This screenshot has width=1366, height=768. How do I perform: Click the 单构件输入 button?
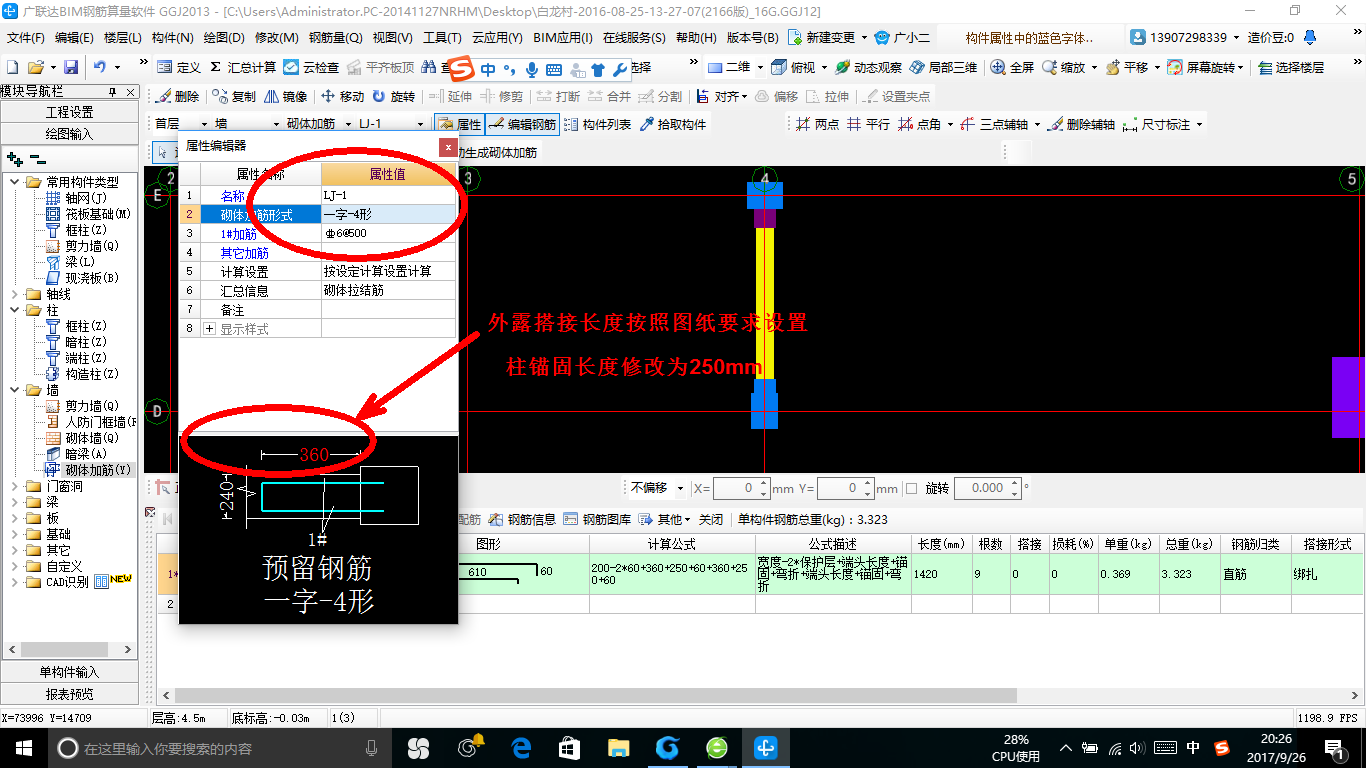69,672
